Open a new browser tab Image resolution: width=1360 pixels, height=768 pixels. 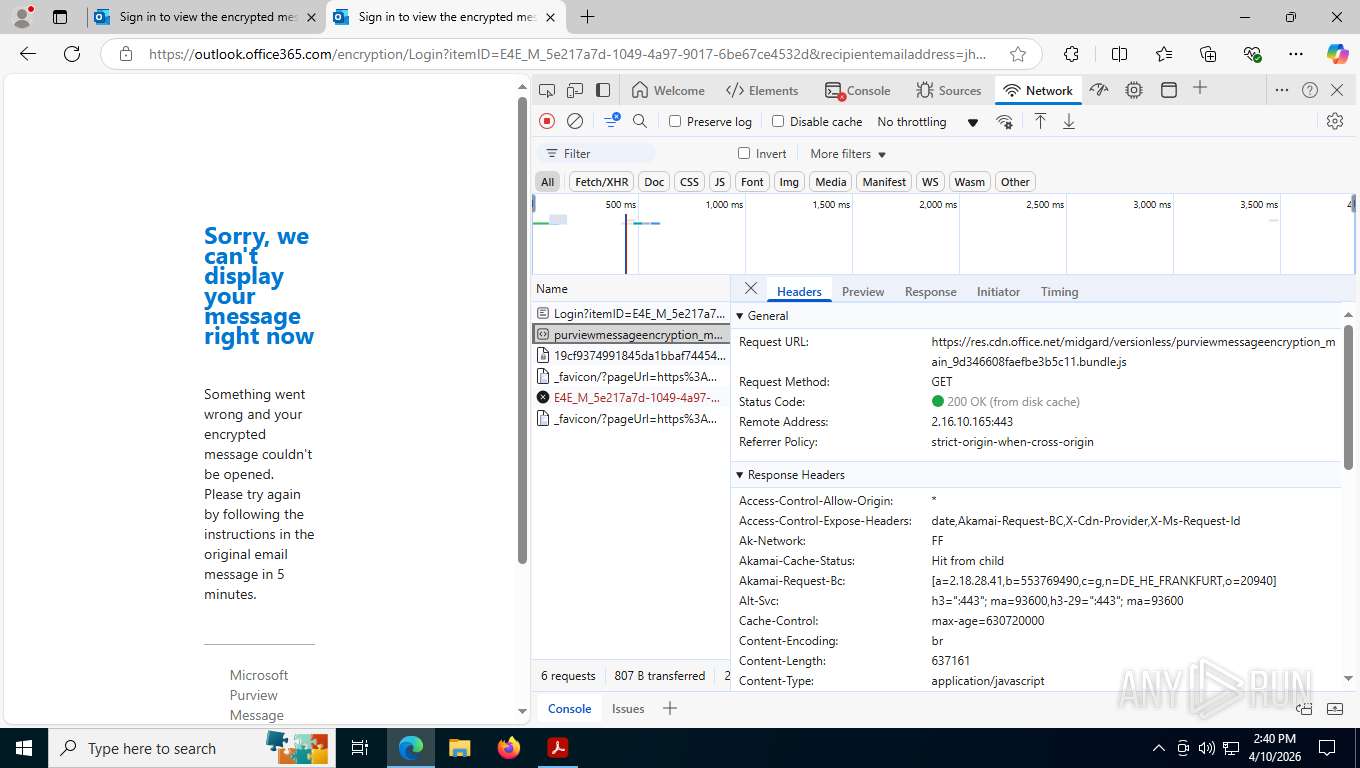587,17
